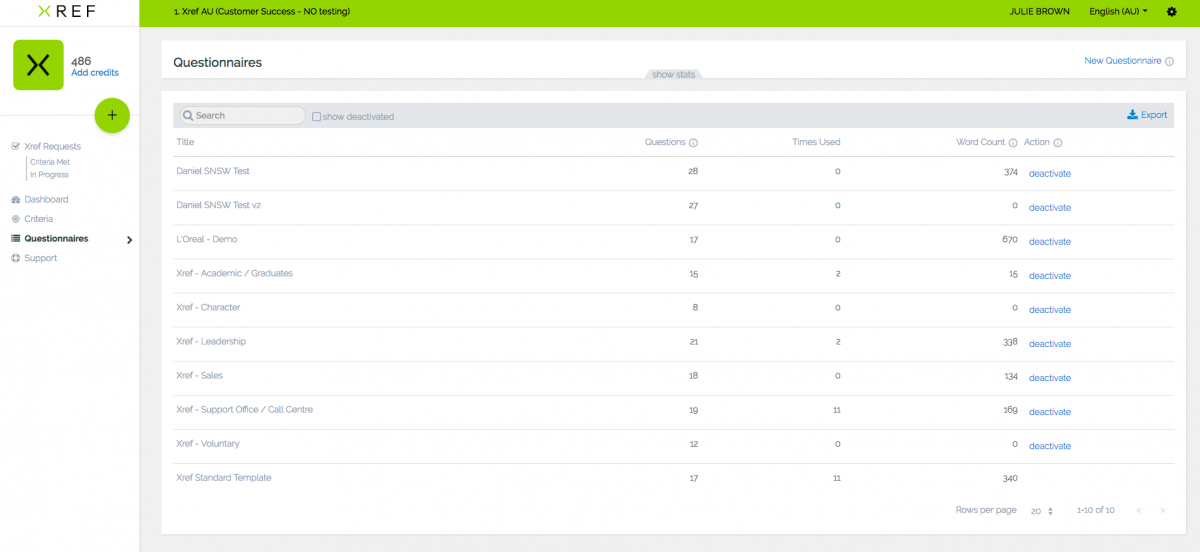This screenshot has height=552, width=1200.
Task: Click the green plus add button
Action: pyautogui.click(x=112, y=115)
